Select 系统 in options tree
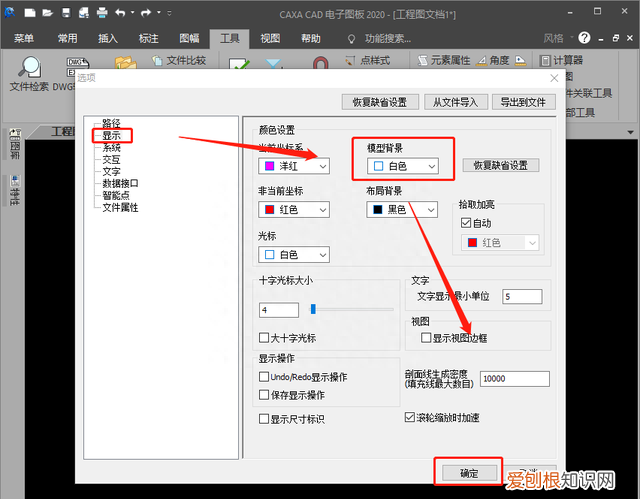 (111, 147)
